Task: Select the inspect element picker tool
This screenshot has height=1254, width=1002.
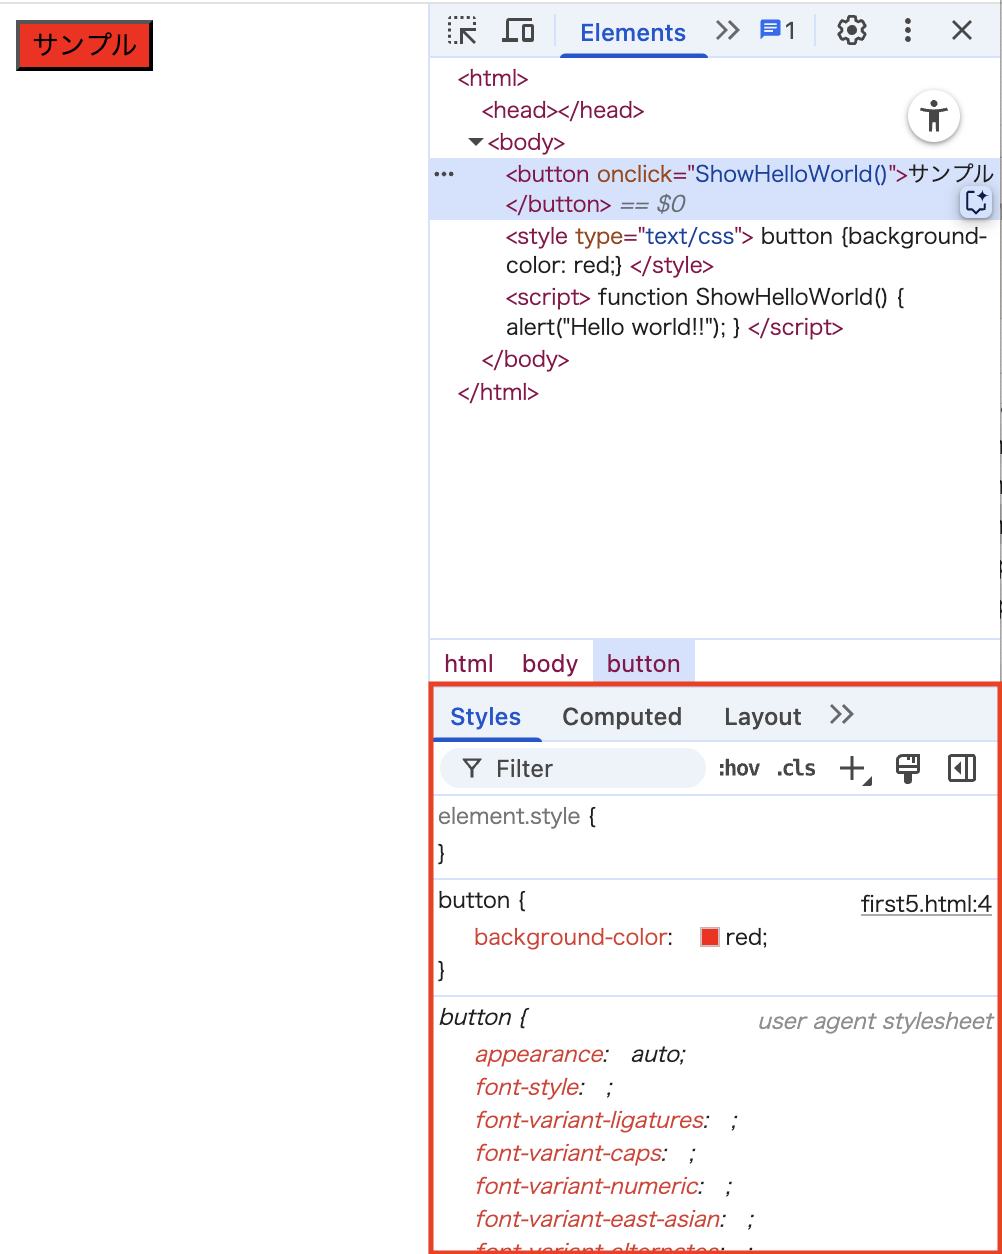Action: pyautogui.click(x=461, y=30)
